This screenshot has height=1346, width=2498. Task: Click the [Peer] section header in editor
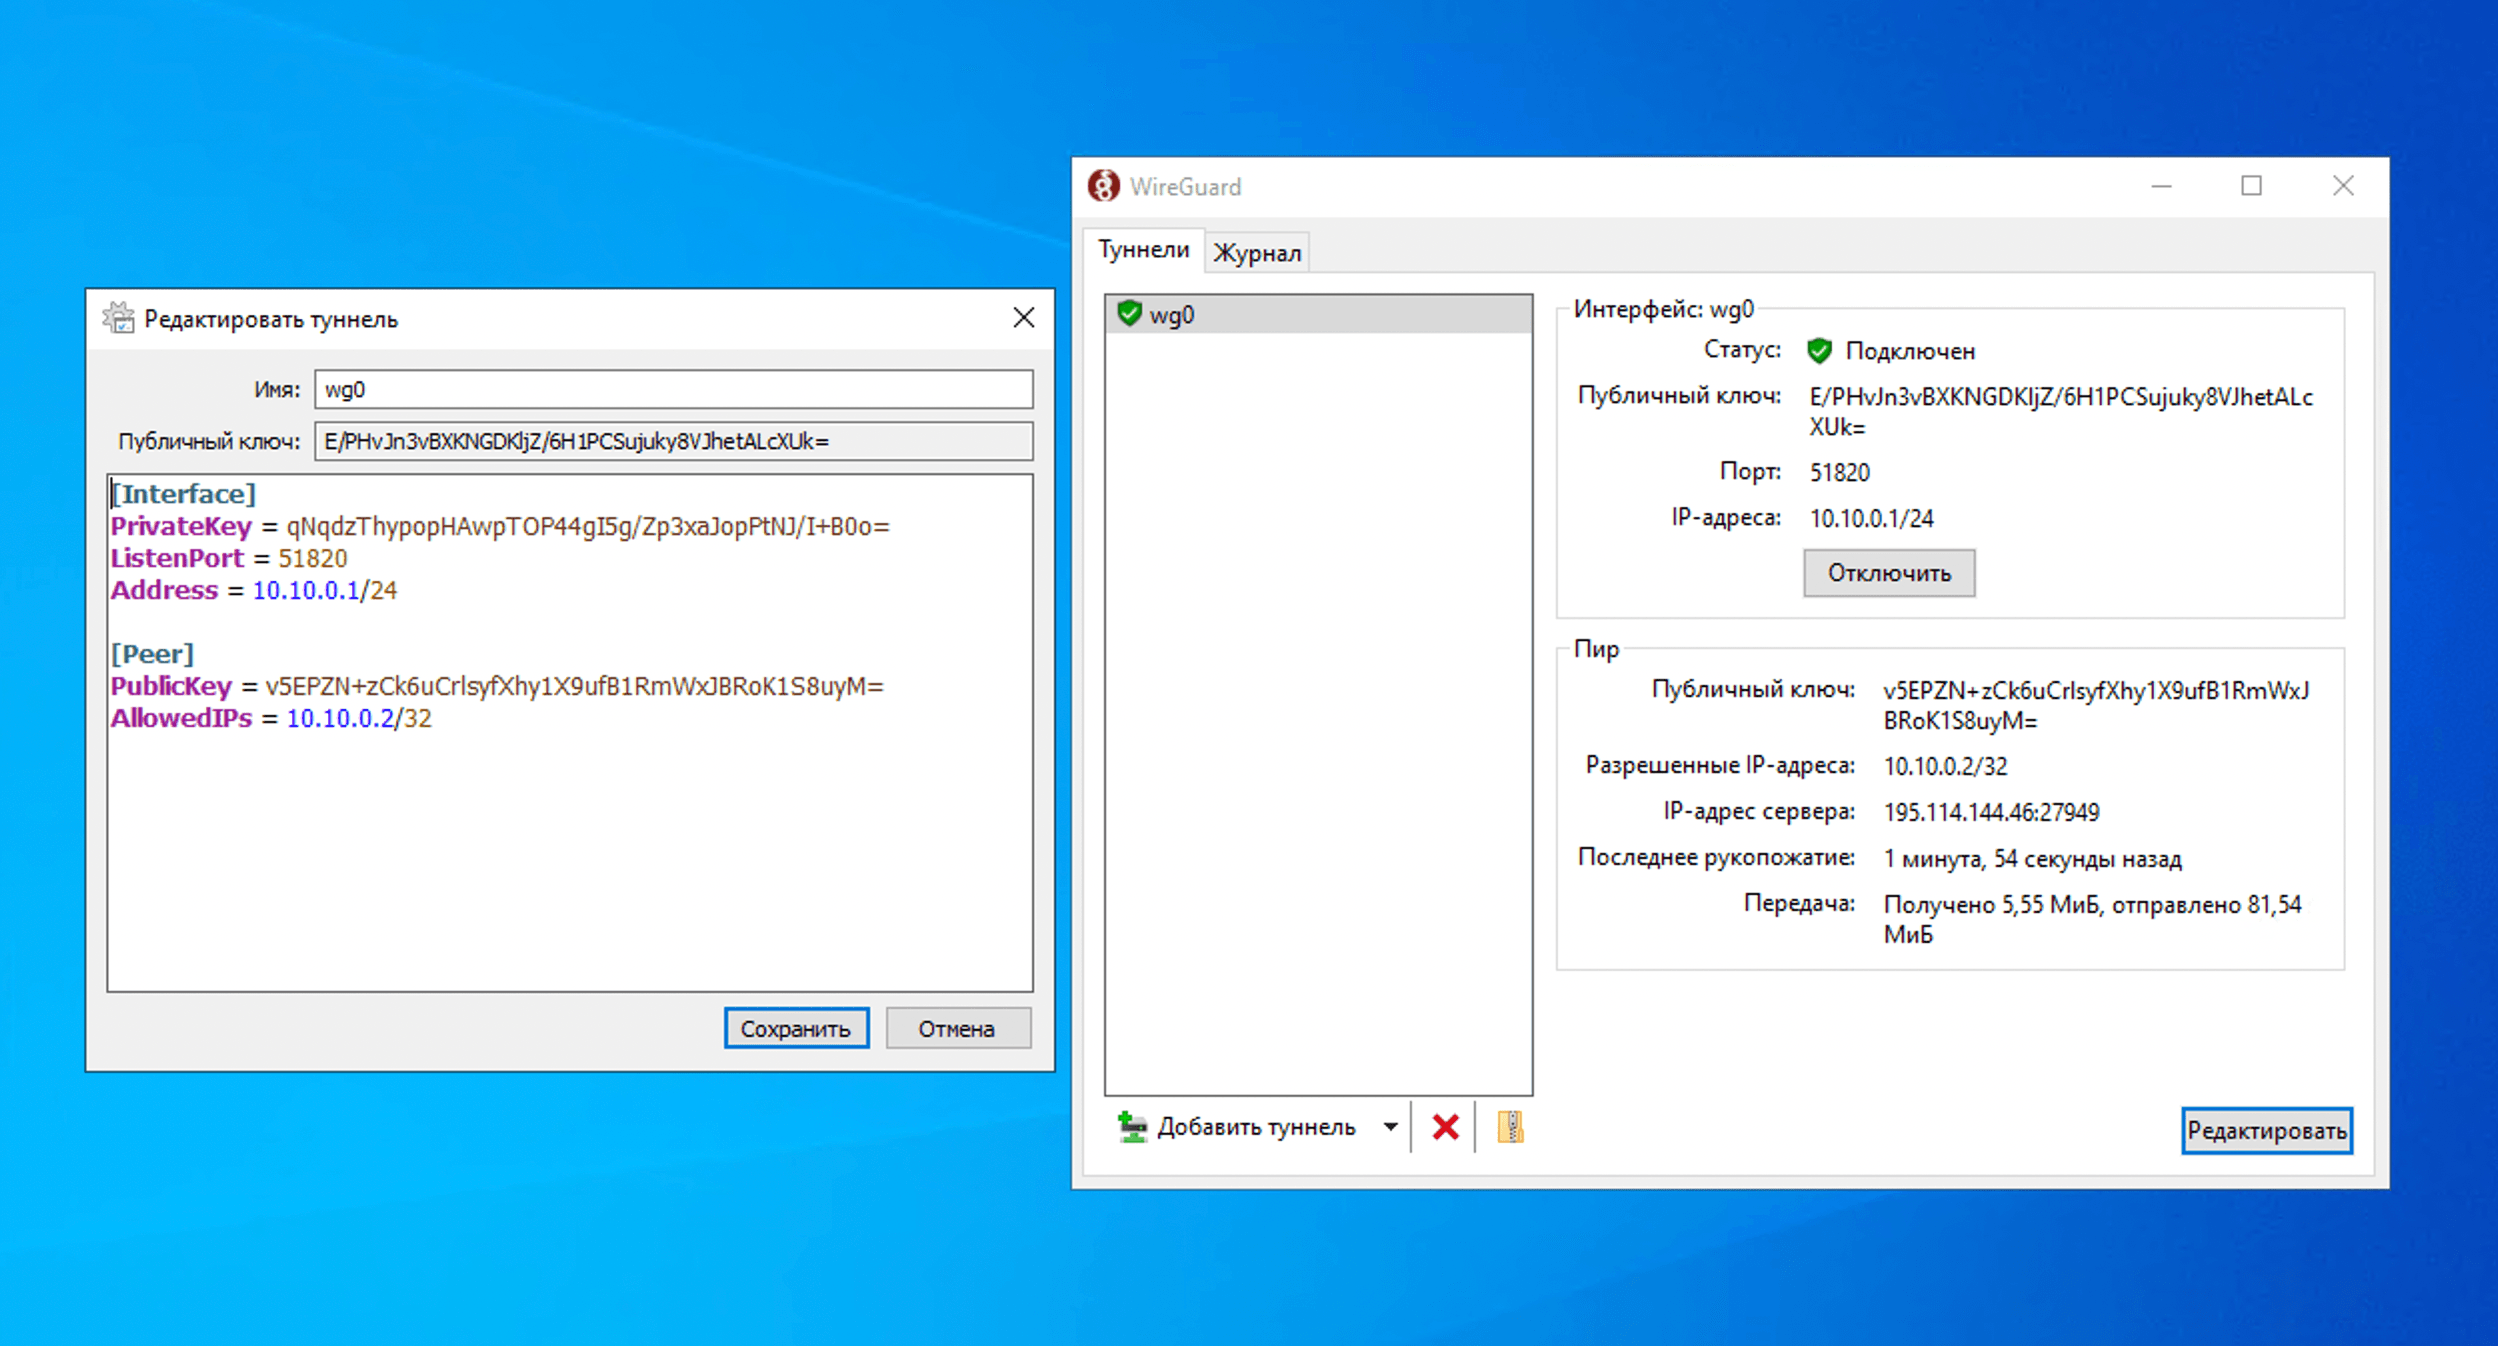[152, 654]
